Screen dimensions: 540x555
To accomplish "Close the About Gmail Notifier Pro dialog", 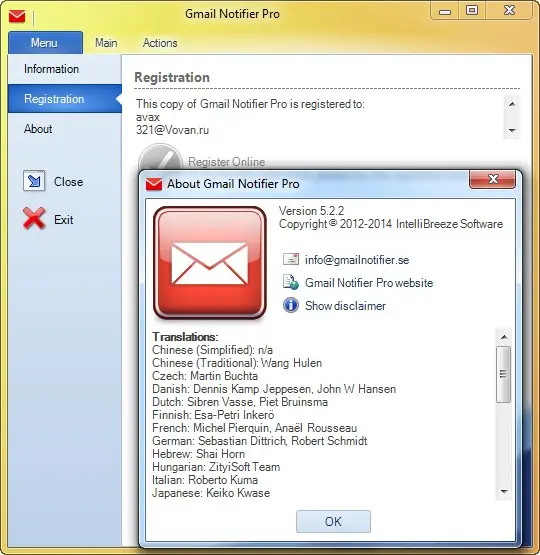I will (492, 179).
